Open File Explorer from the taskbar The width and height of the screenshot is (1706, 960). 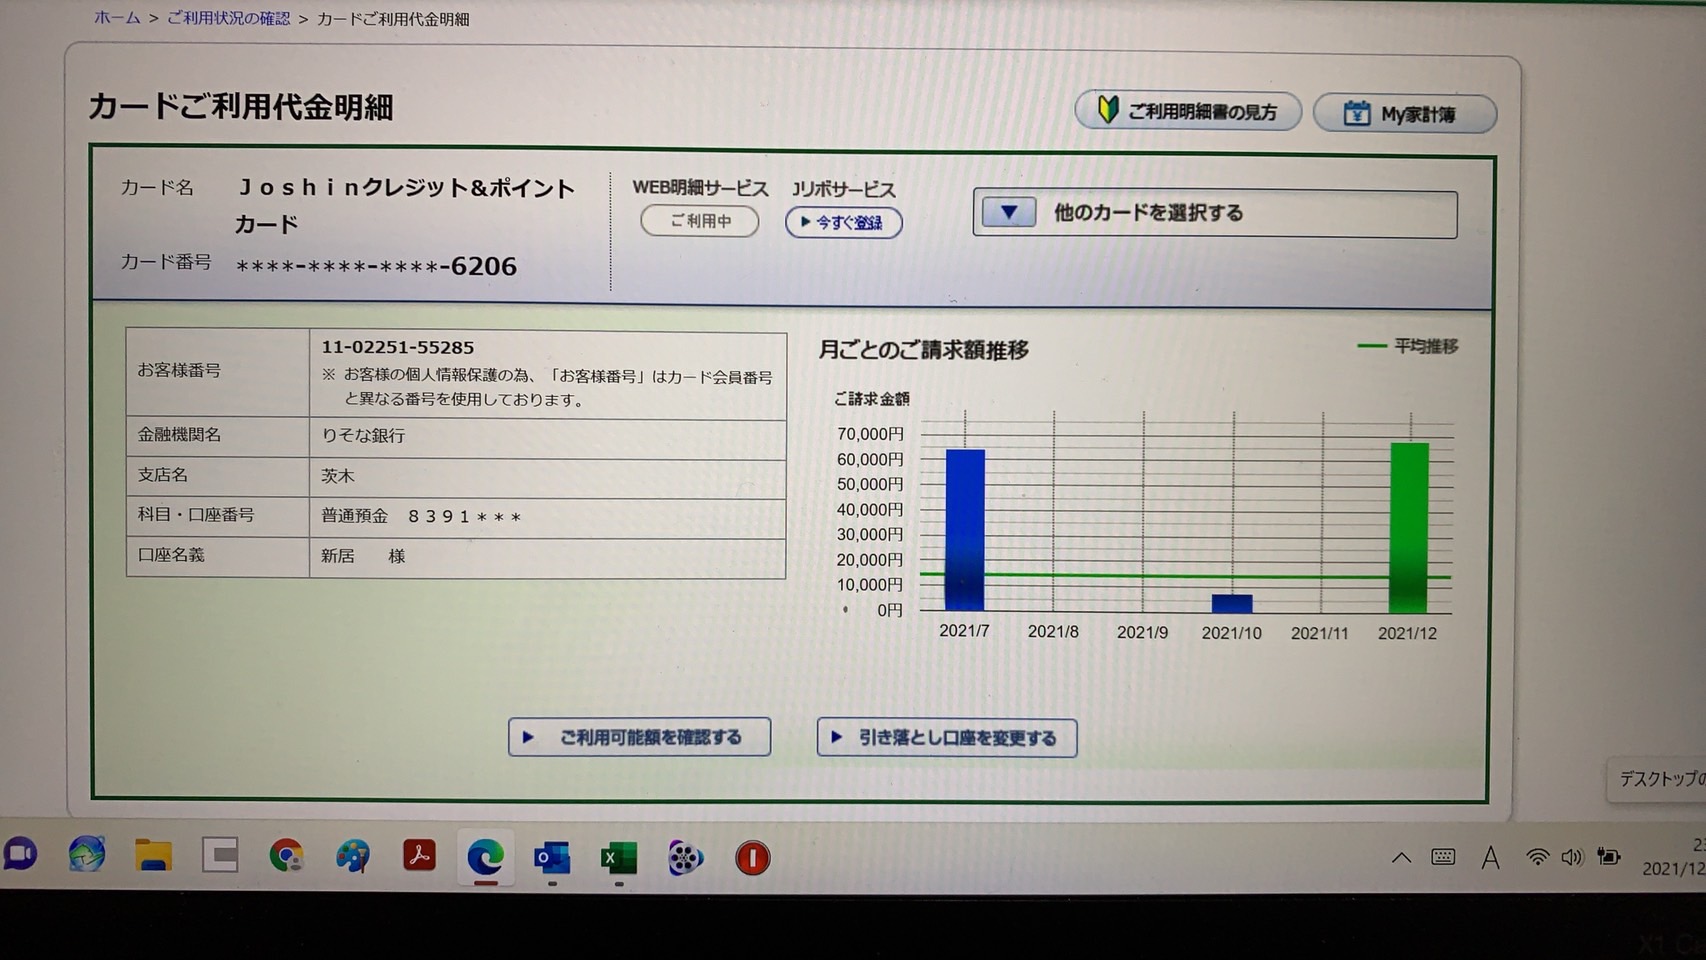point(153,855)
